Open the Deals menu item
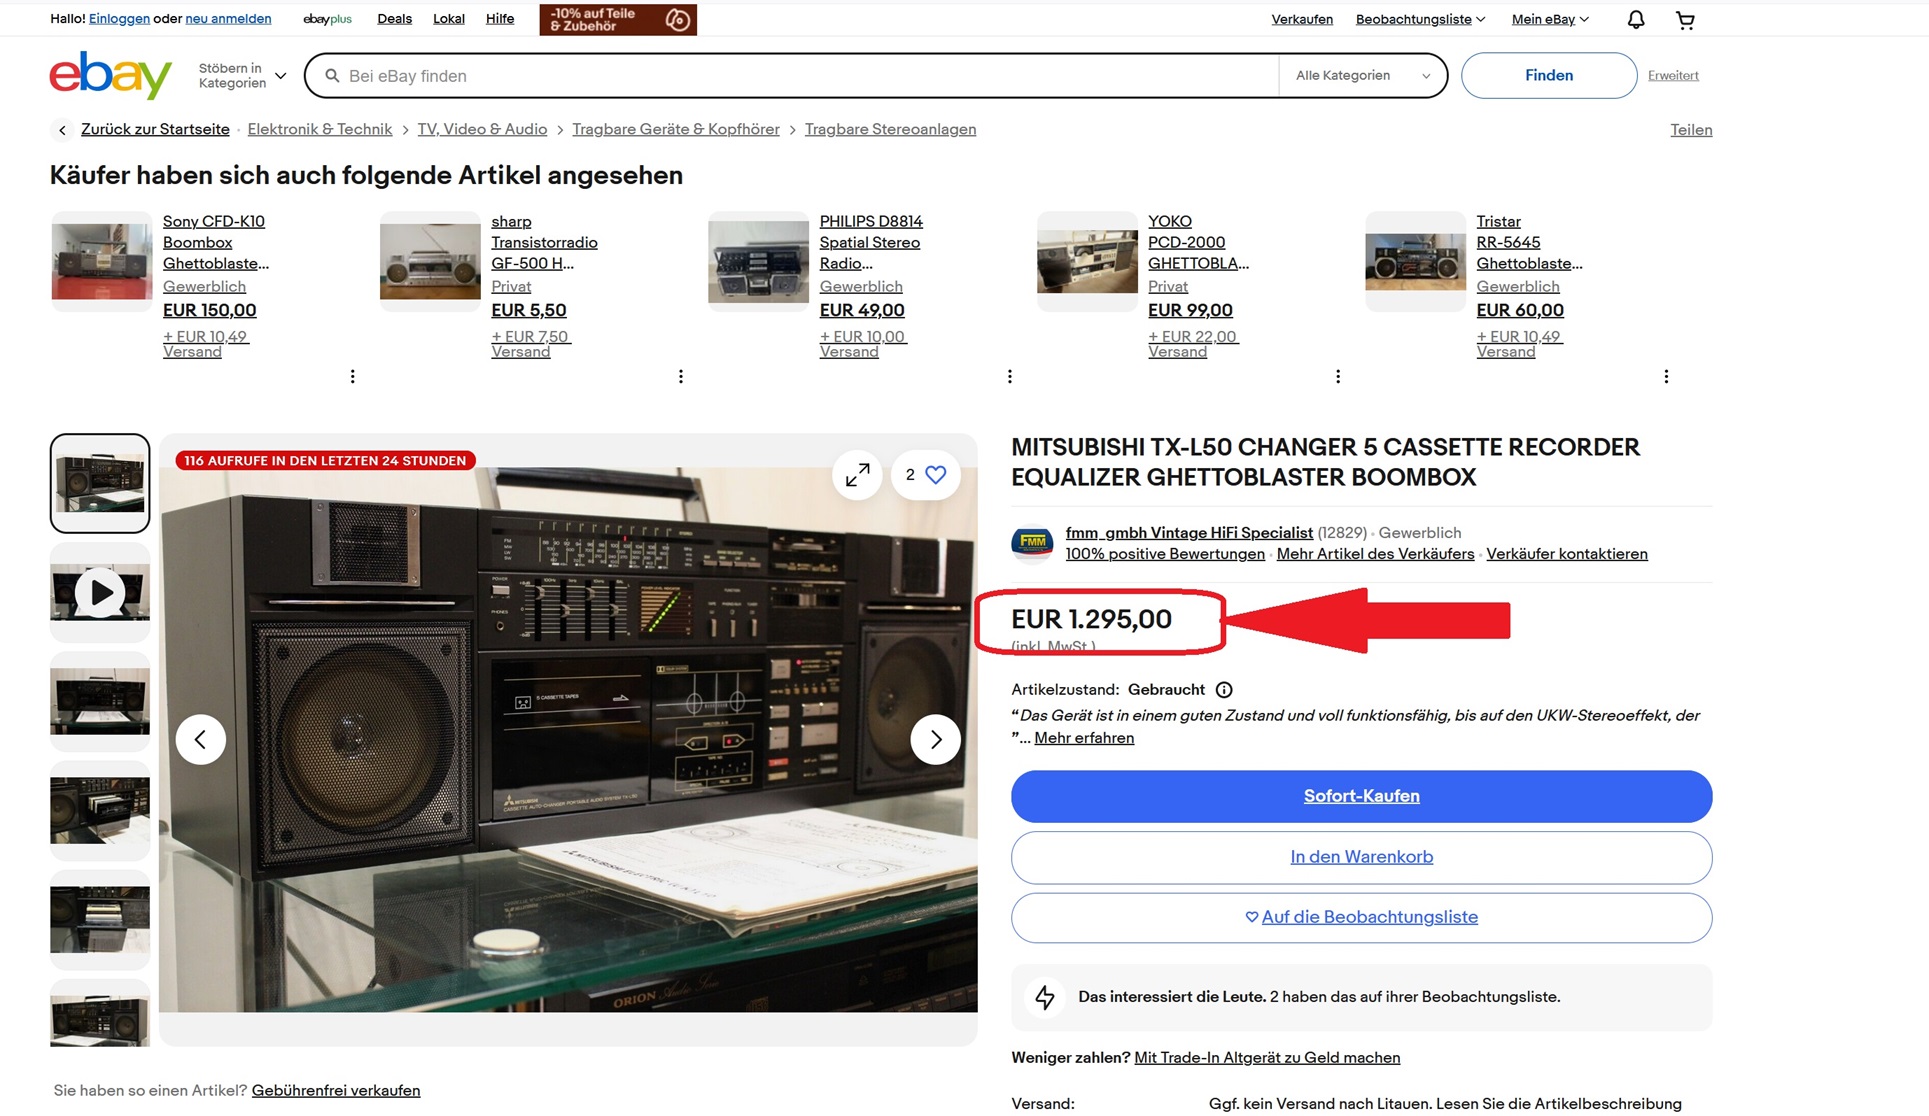The height and width of the screenshot is (1116, 1929). [x=394, y=19]
